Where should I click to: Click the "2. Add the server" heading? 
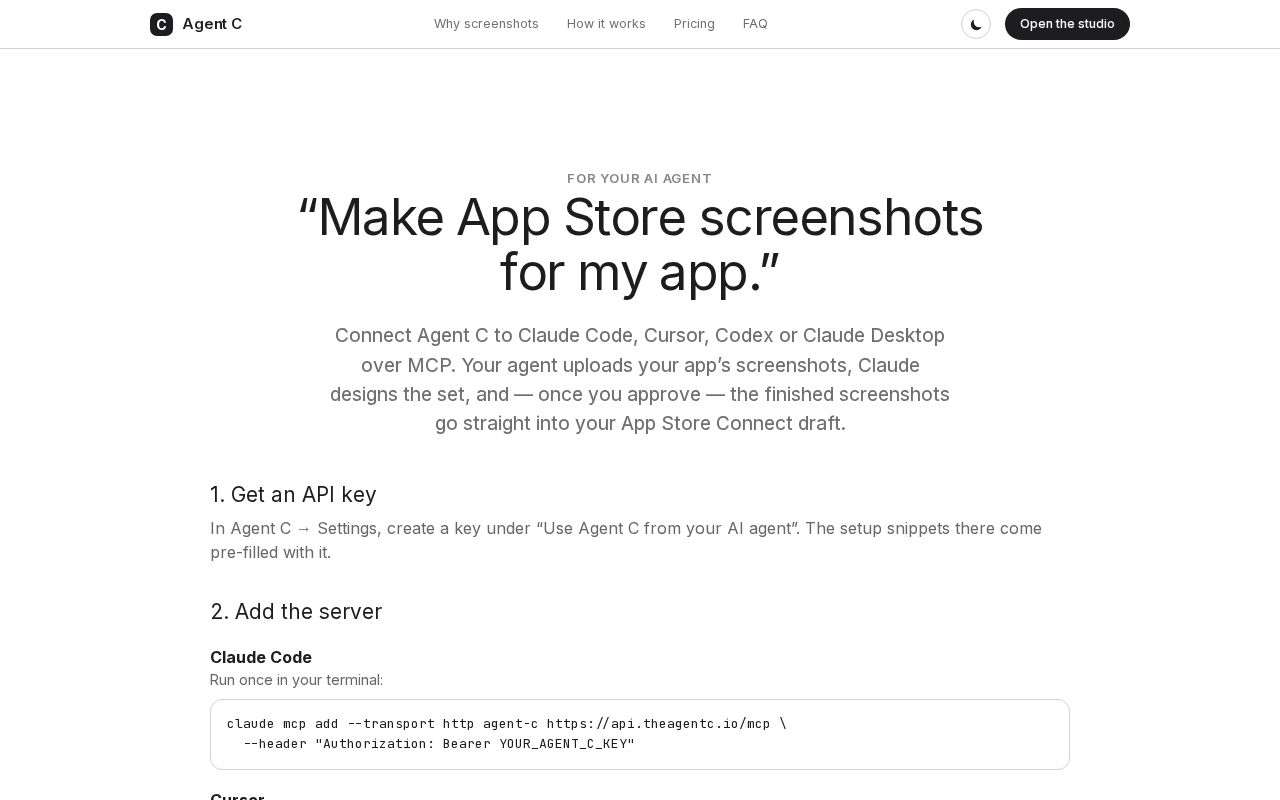coord(296,611)
